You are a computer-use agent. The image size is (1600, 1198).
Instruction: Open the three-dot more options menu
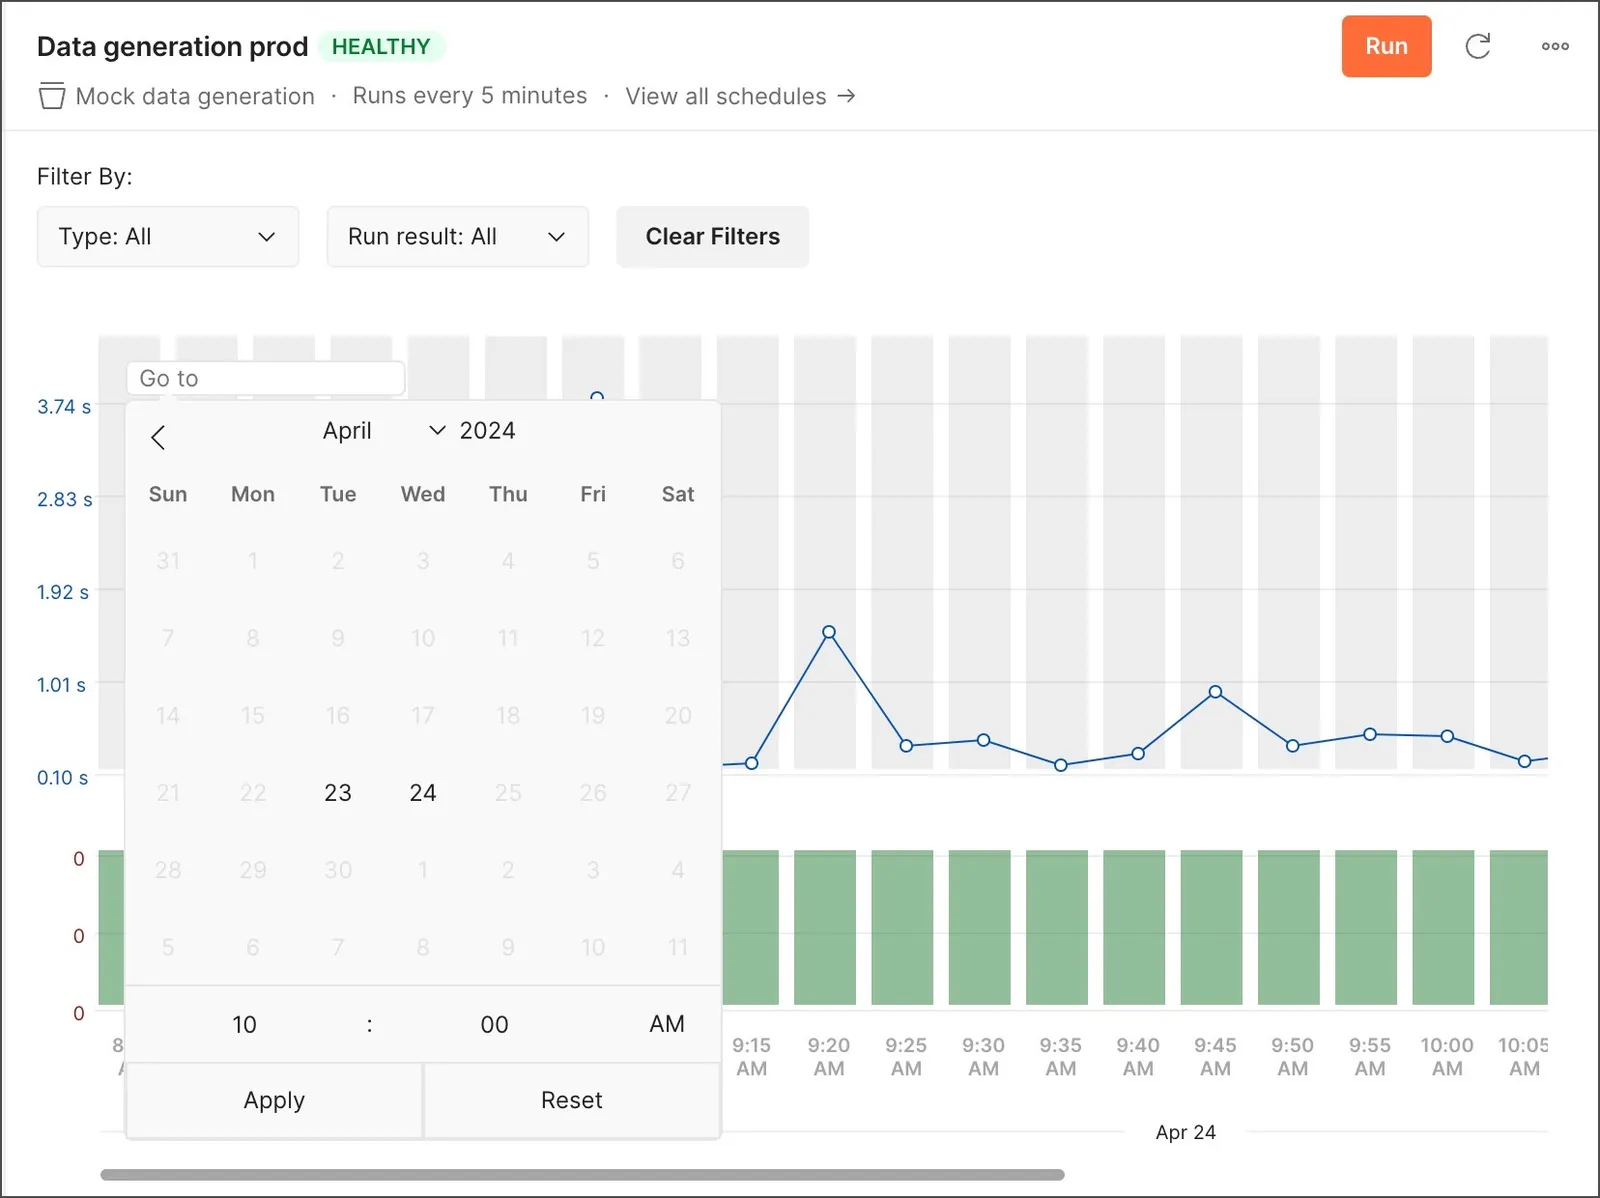coord(1555,46)
